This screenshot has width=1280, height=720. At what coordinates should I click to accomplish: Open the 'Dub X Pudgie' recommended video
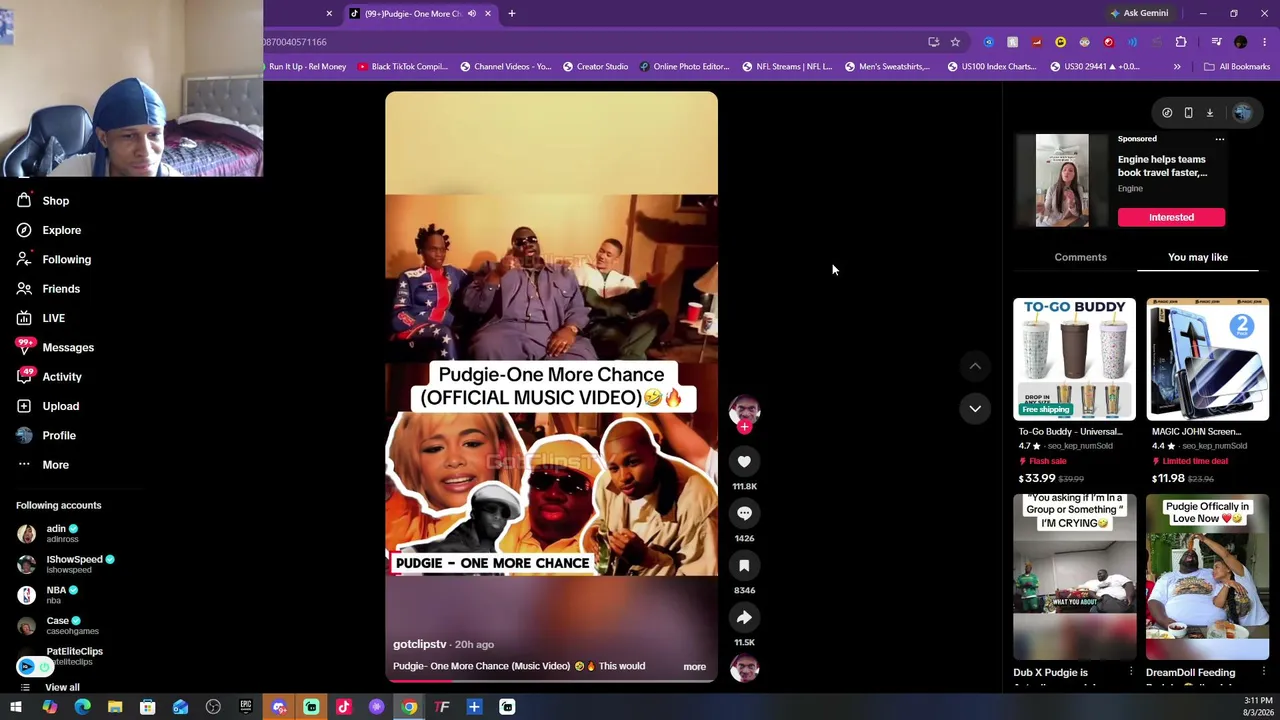tap(1074, 577)
